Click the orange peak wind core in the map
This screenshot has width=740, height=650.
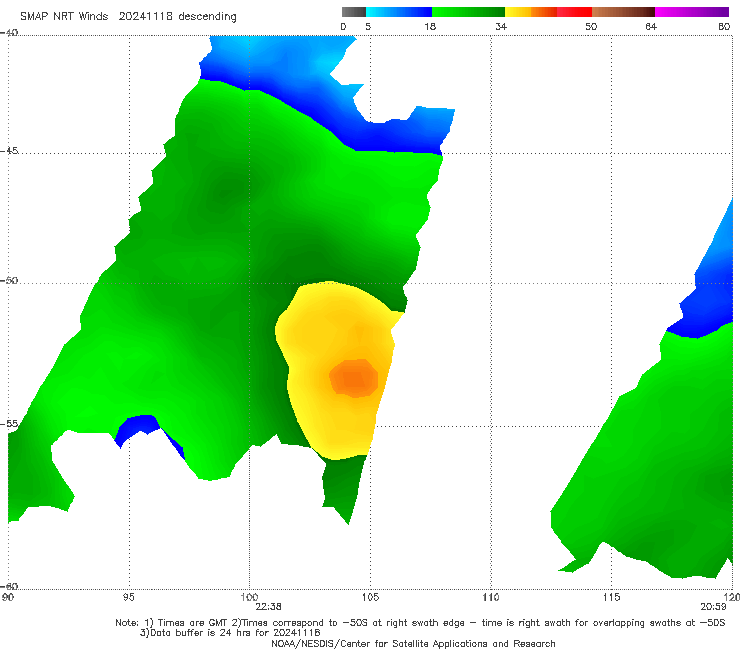(x=354, y=378)
